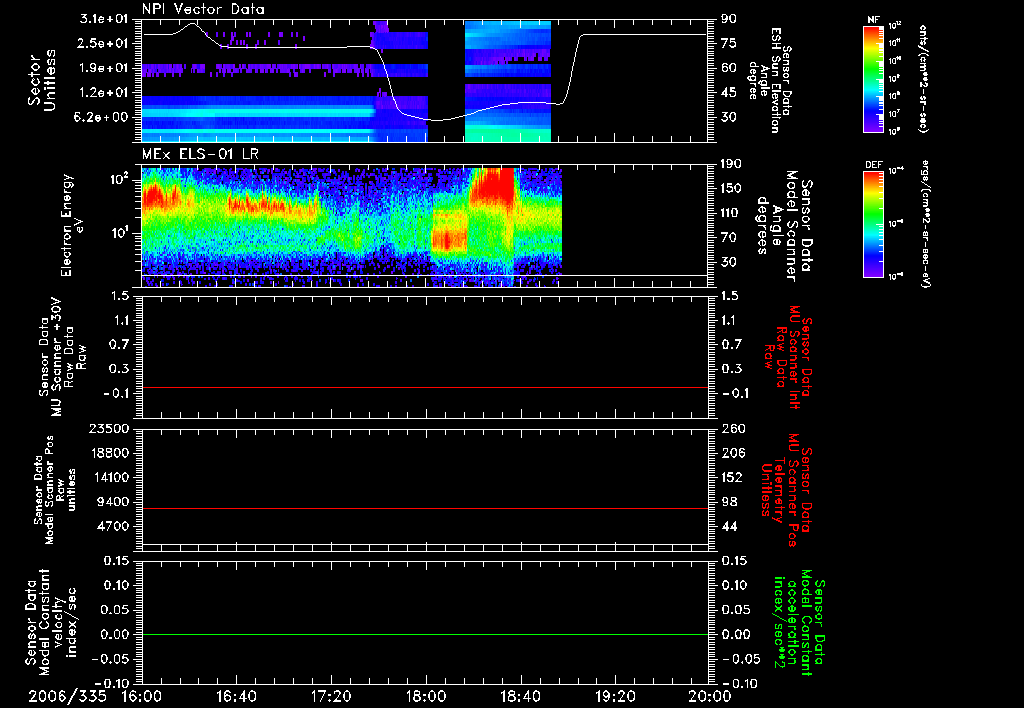Click the NPI Vector Data panel title
Screen dimensions: 1024x708
pos(203,9)
